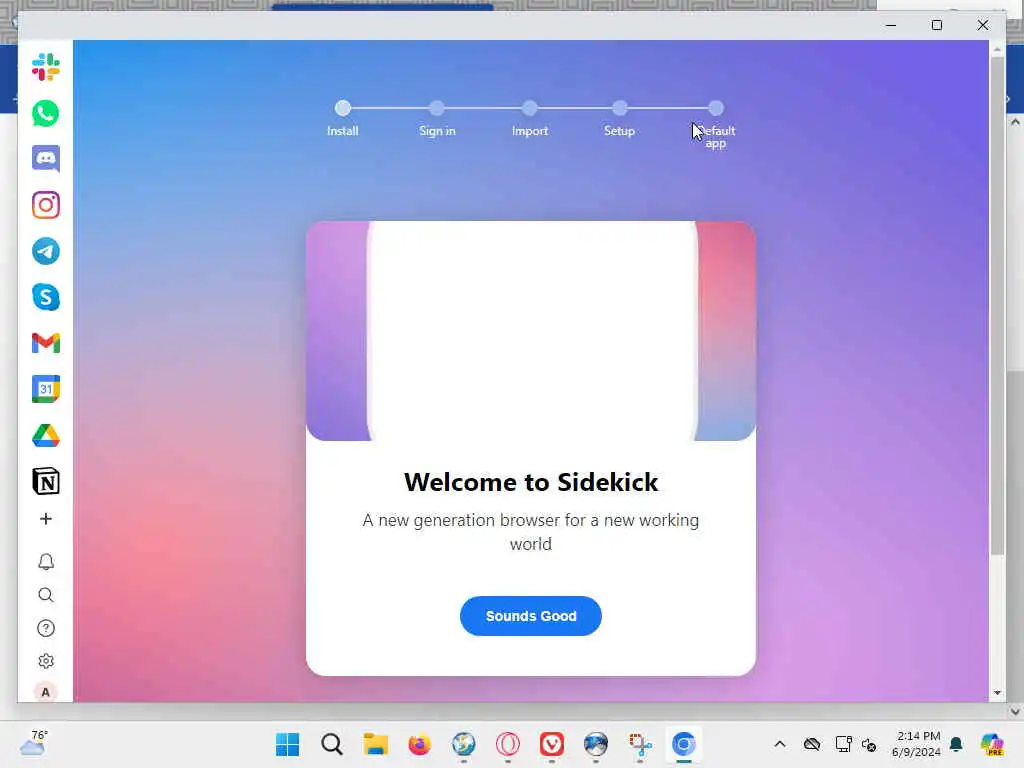Open the Windows Start menu

click(x=287, y=744)
